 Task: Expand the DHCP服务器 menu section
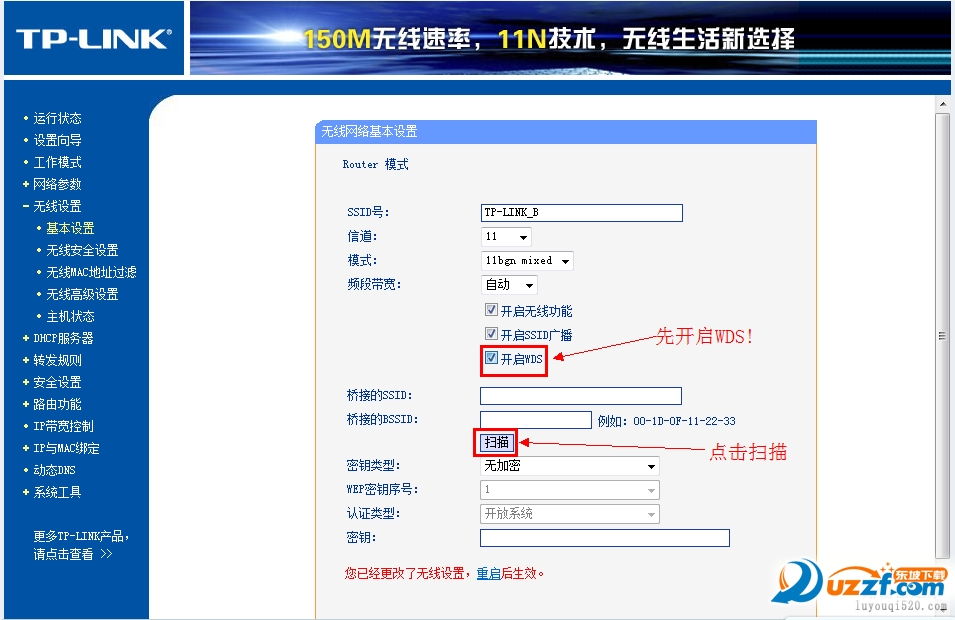coord(63,338)
